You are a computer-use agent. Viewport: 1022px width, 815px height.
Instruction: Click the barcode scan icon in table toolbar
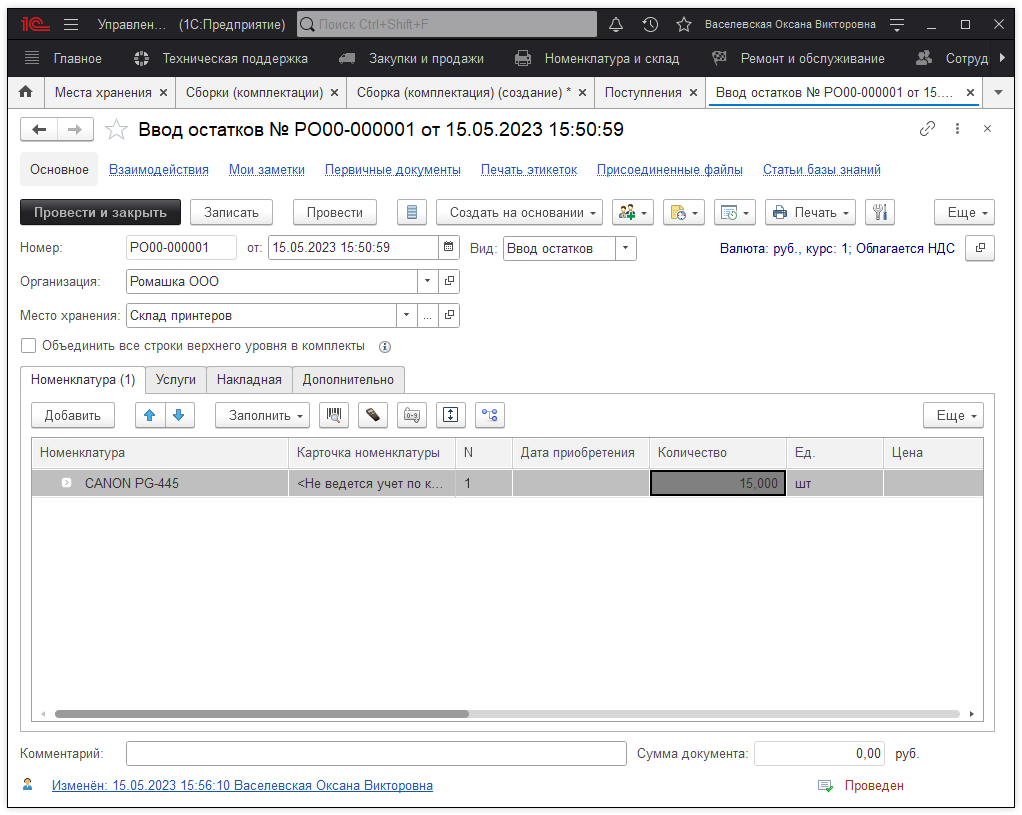[333, 415]
